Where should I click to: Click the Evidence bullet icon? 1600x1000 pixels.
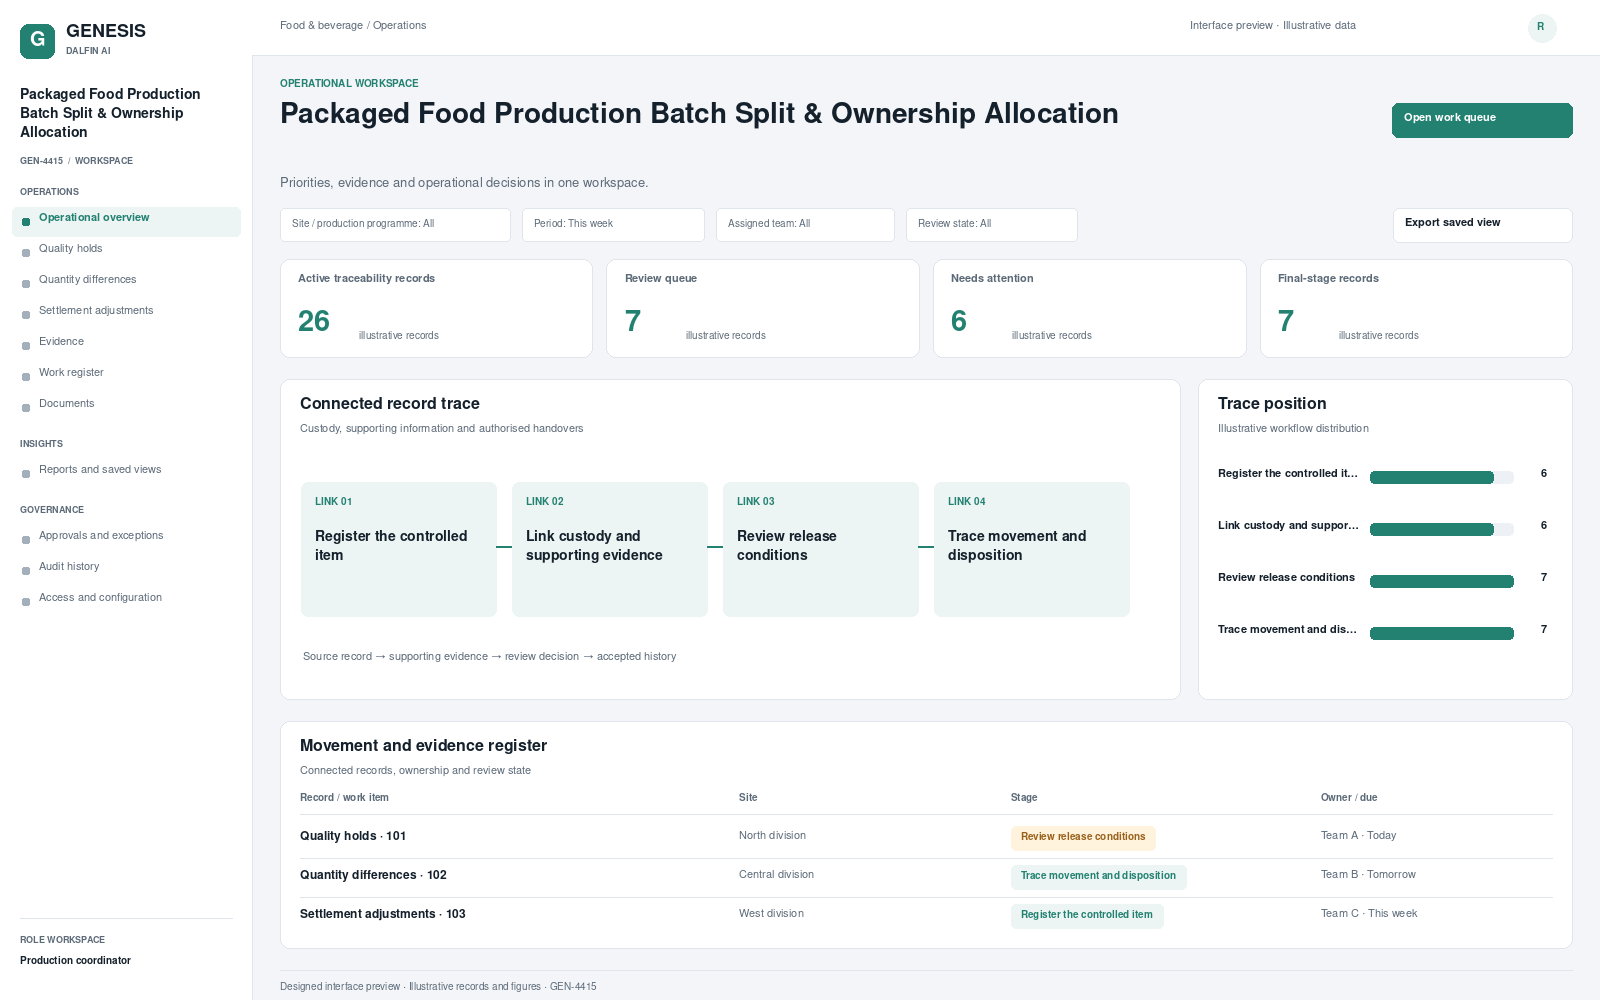click(x=26, y=346)
